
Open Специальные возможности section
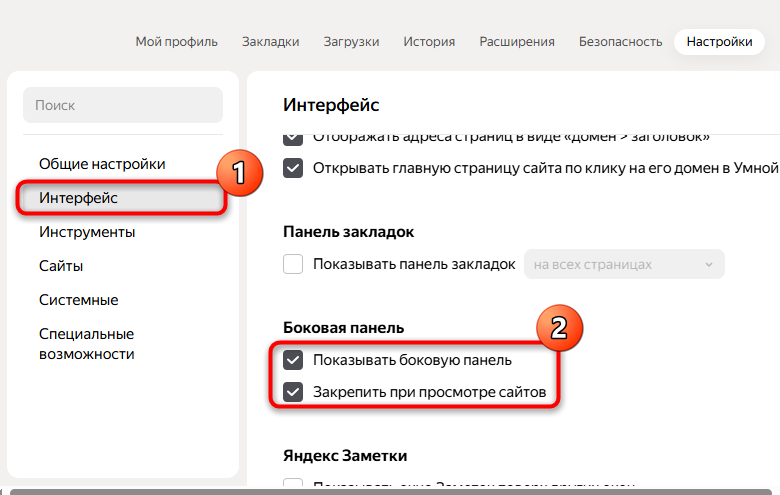tap(87, 344)
